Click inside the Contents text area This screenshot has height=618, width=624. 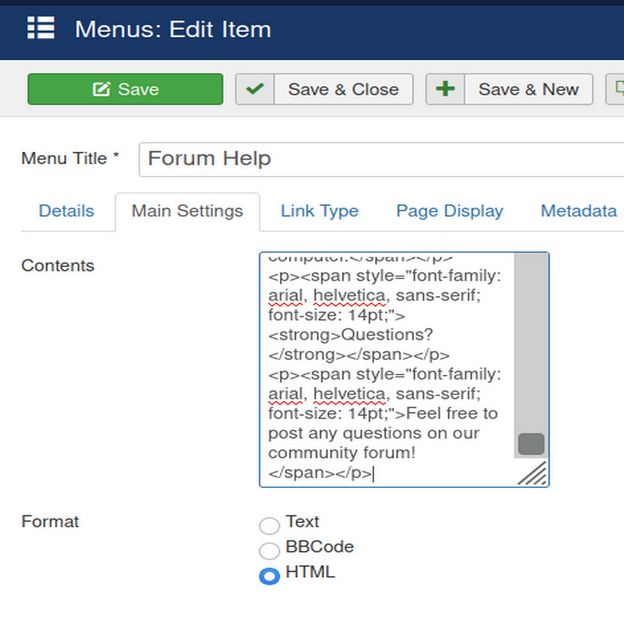click(x=385, y=370)
